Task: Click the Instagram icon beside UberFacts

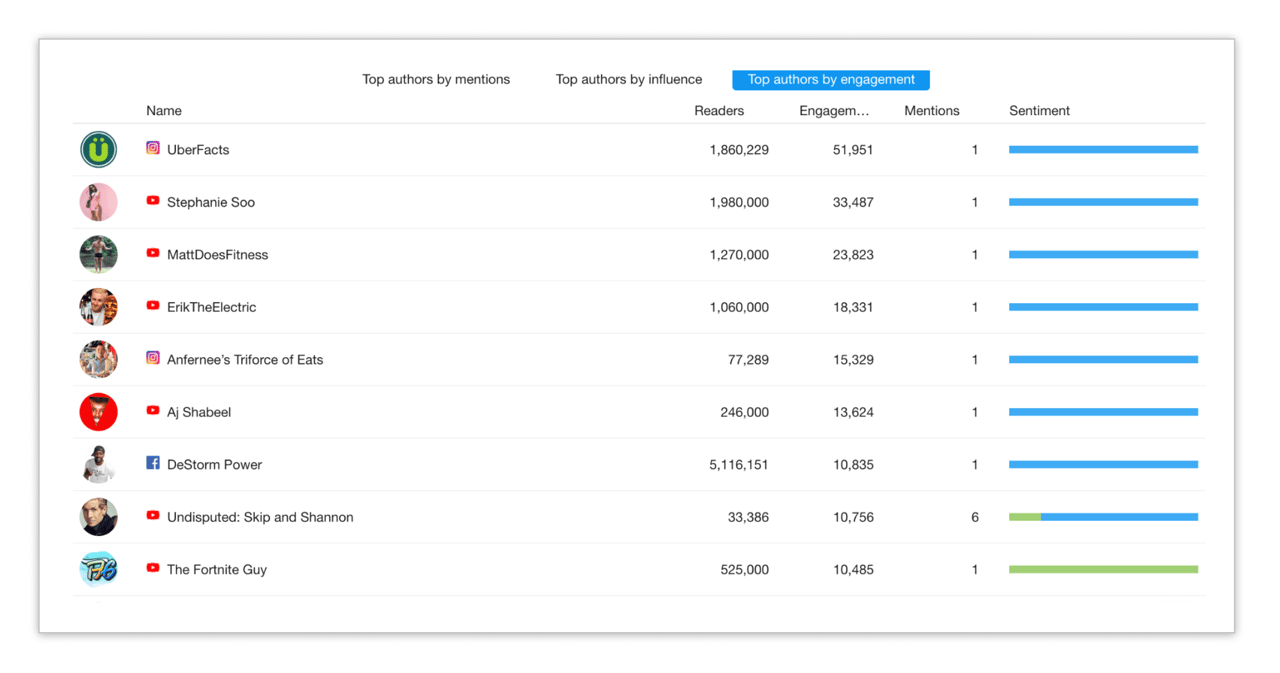Action: (153, 148)
